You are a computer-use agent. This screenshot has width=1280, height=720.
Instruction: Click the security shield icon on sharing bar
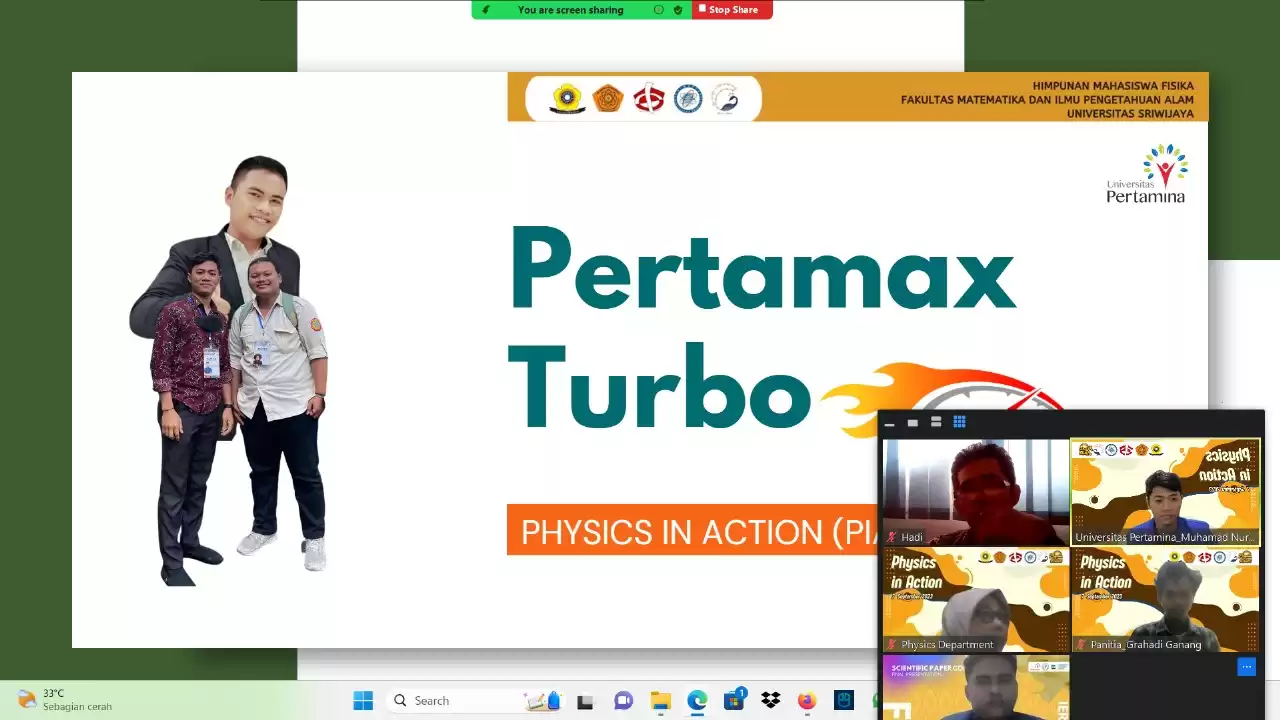pos(677,10)
